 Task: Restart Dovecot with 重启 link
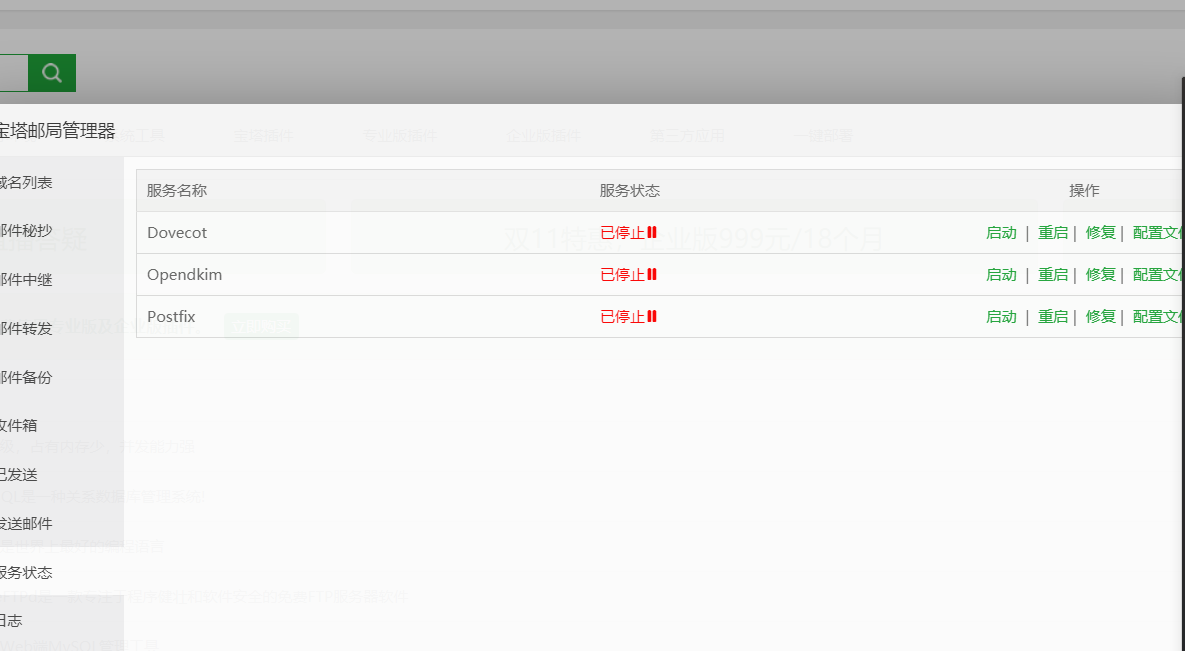click(1053, 233)
